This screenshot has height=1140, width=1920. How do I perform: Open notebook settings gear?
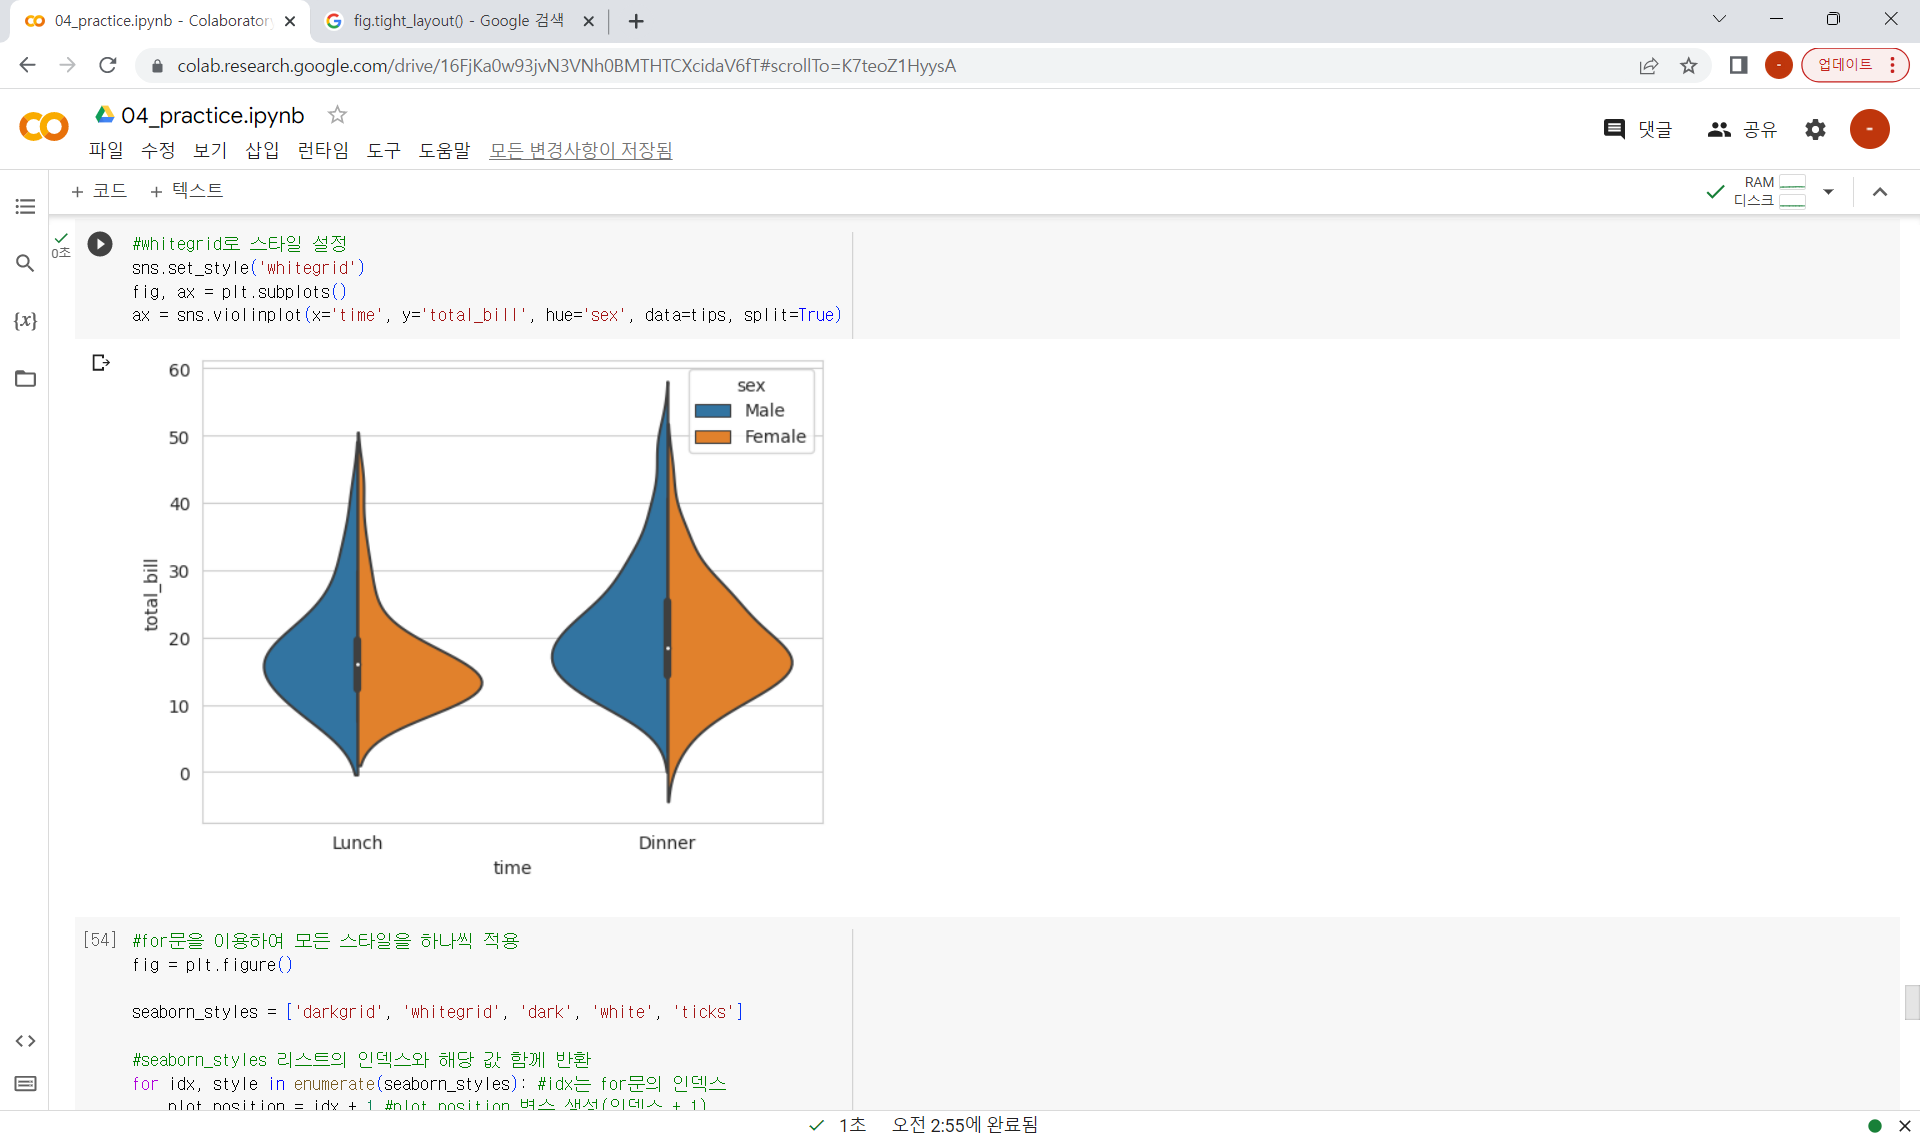[x=1815, y=129]
